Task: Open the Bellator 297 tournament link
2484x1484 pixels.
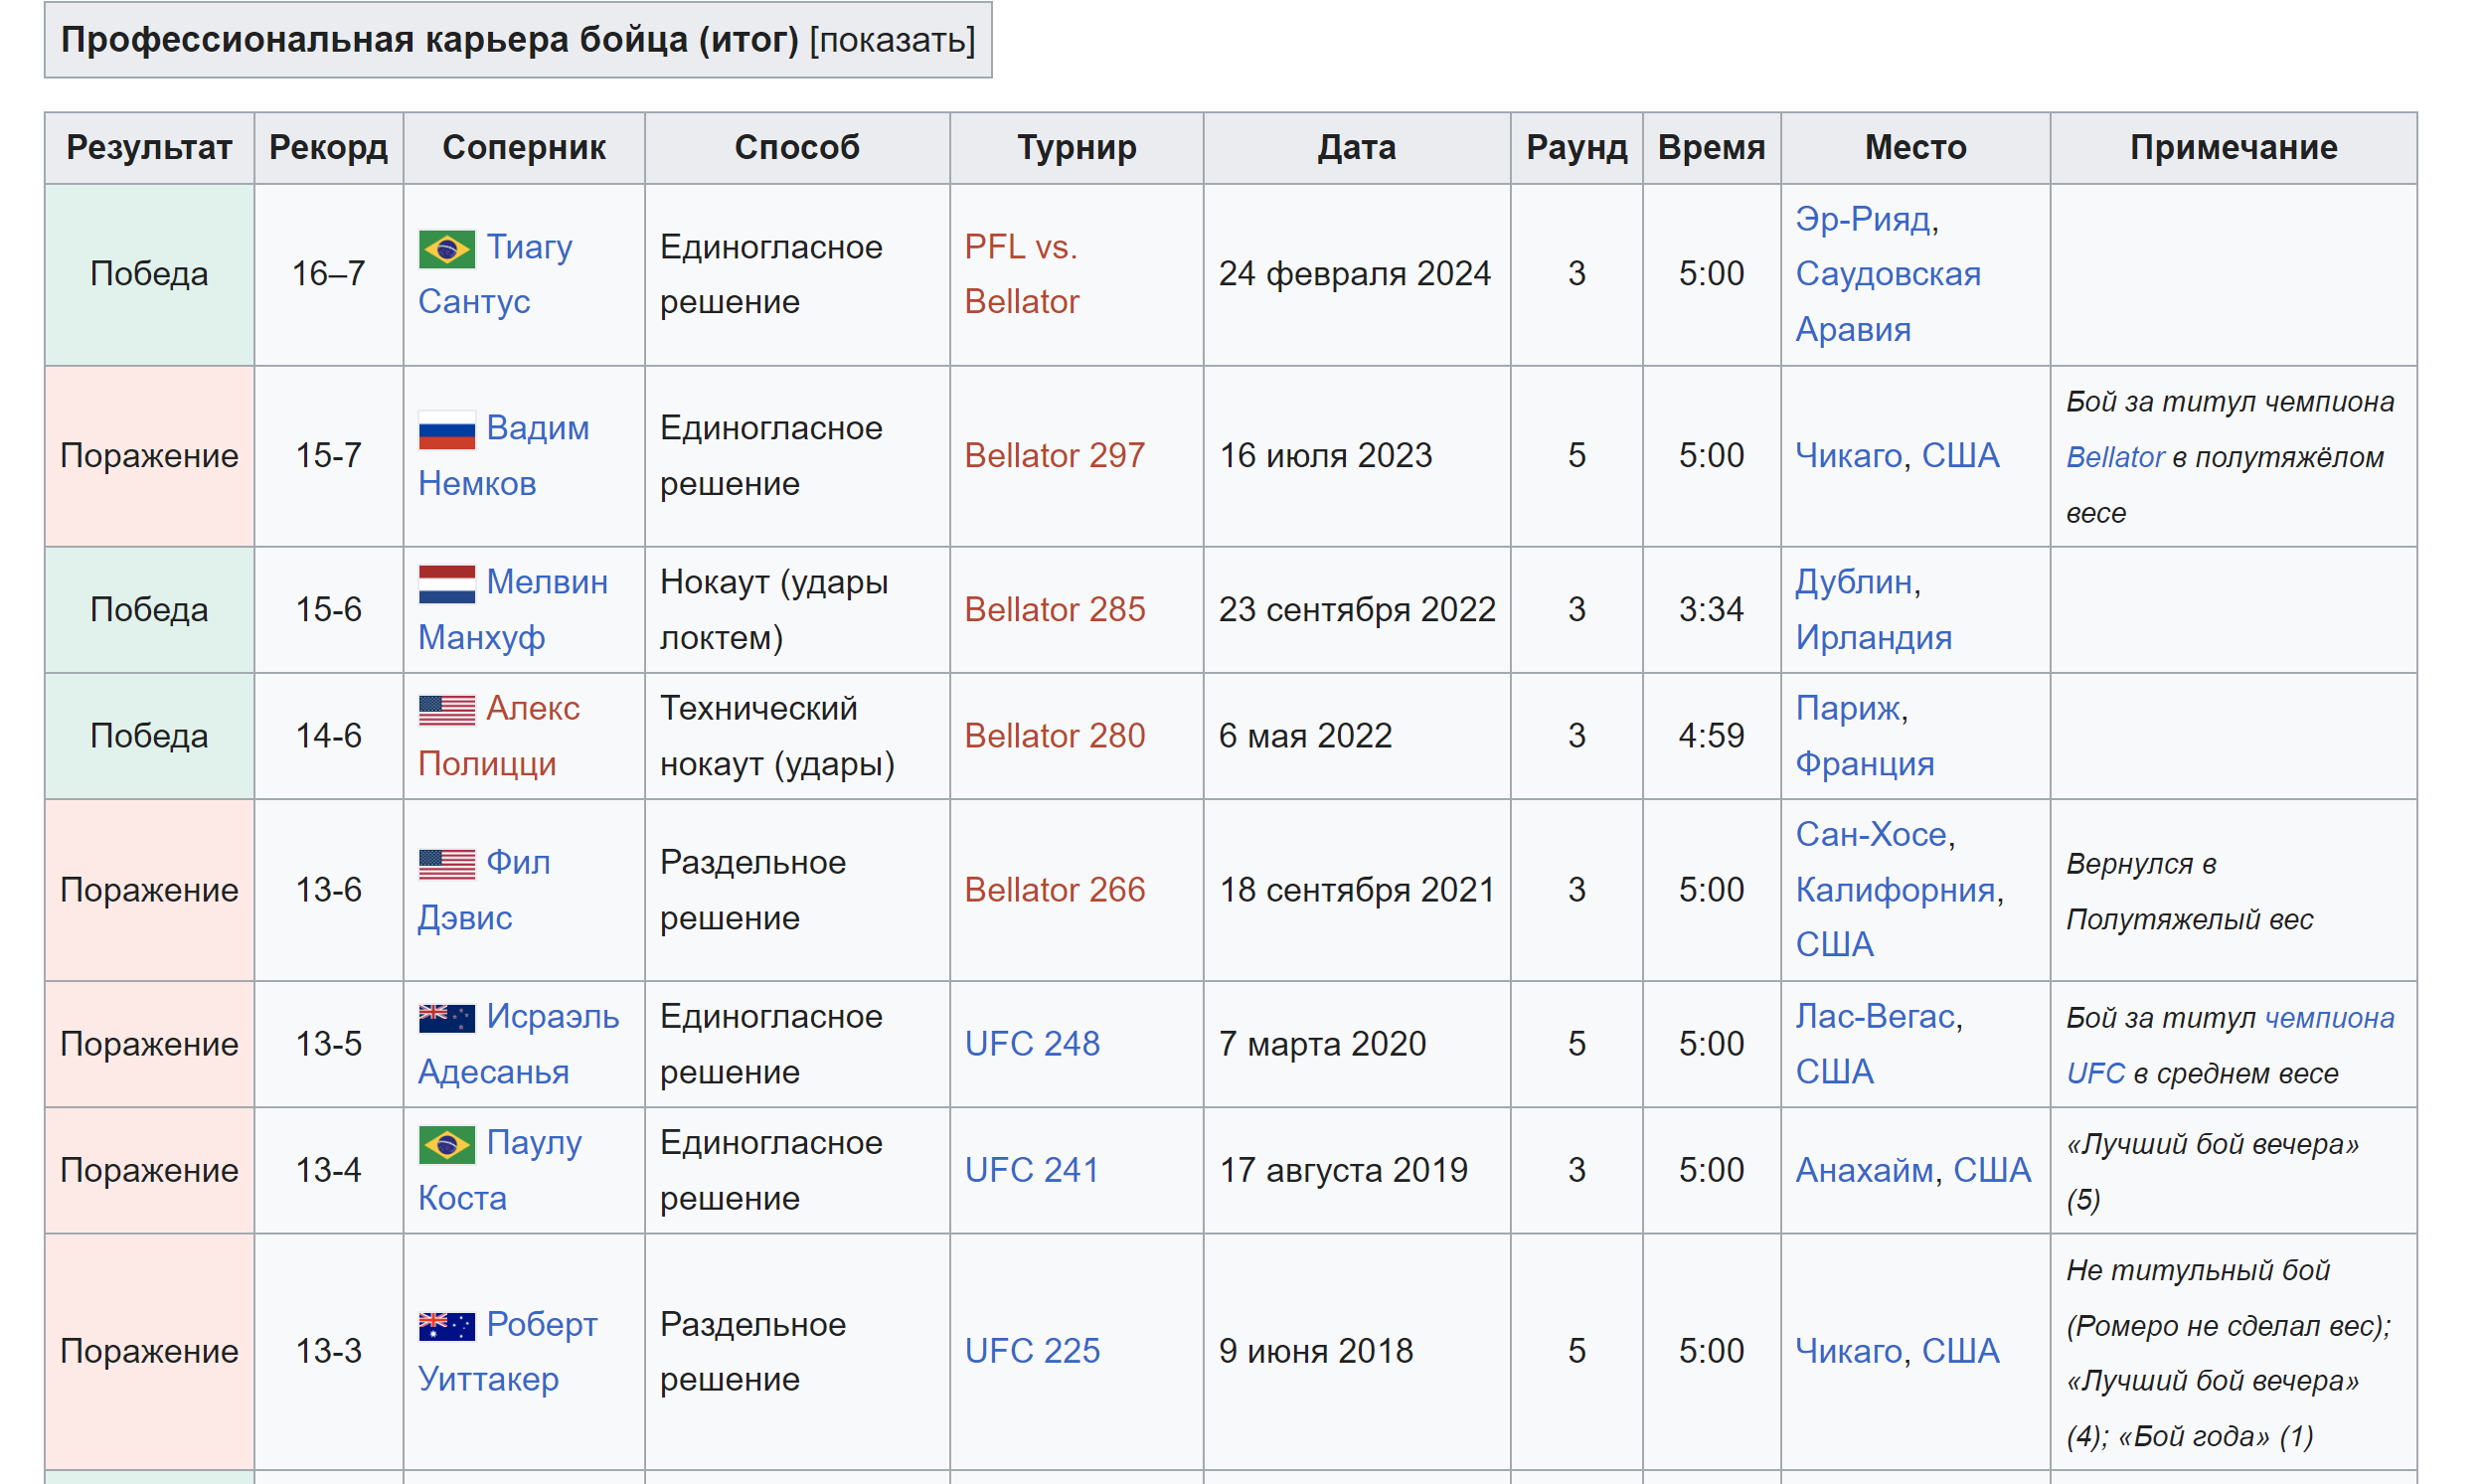Action: (1054, 456)
